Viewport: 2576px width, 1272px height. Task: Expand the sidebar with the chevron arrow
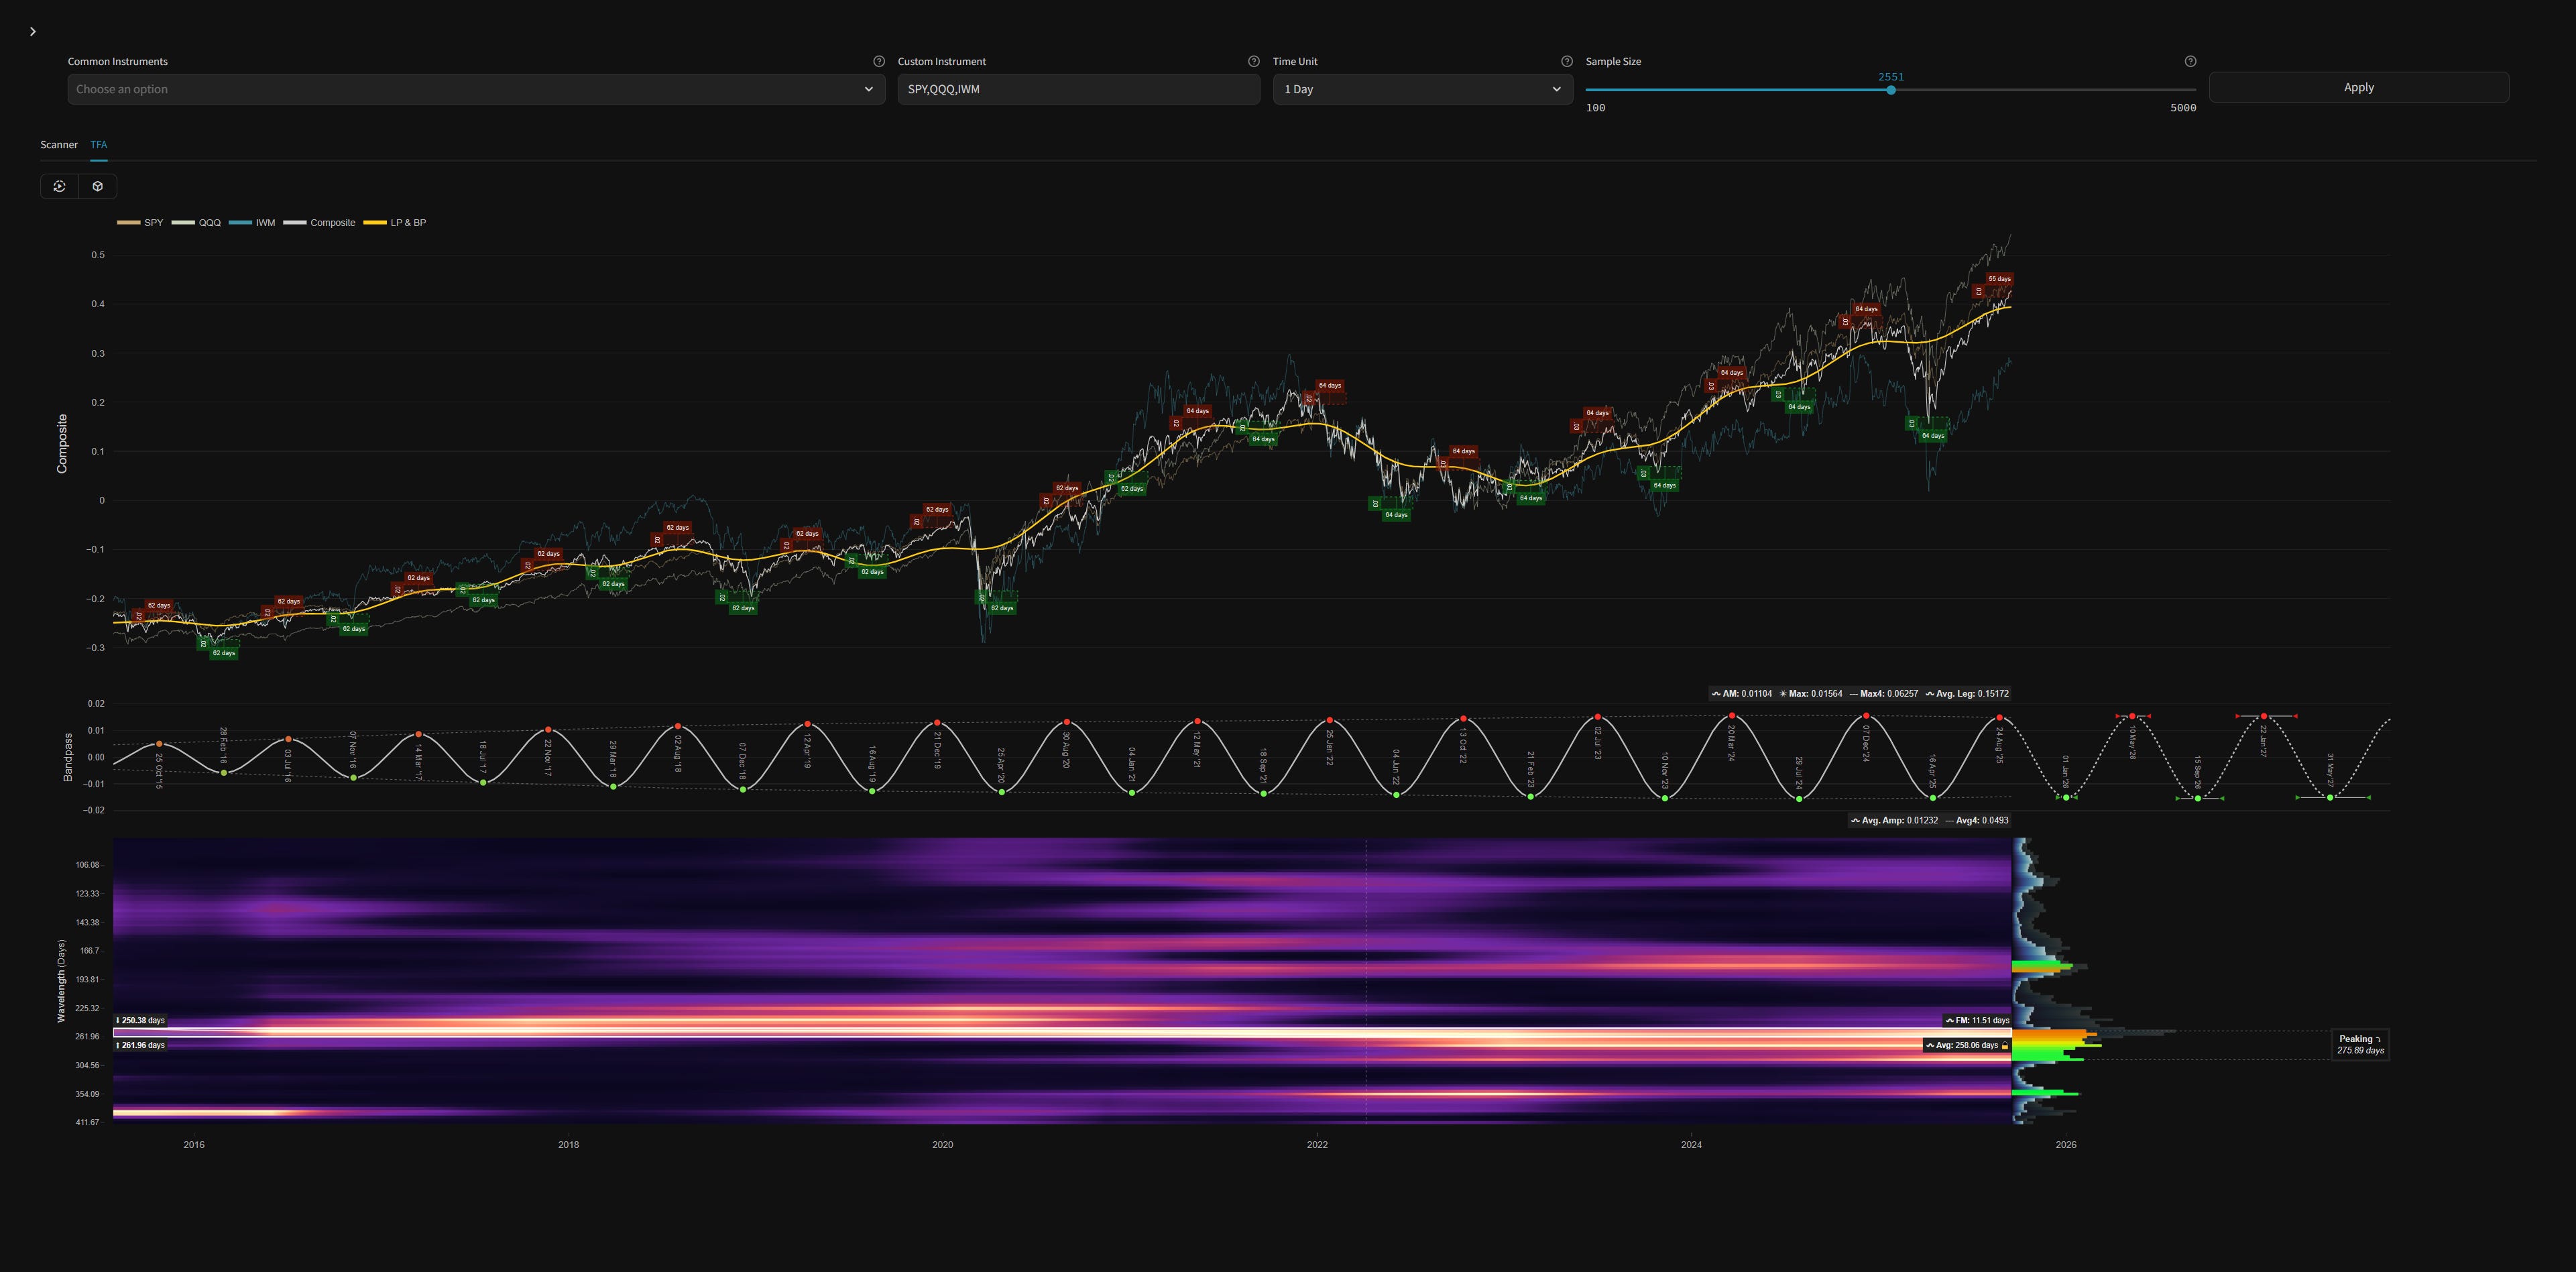(x=33, y=32)
